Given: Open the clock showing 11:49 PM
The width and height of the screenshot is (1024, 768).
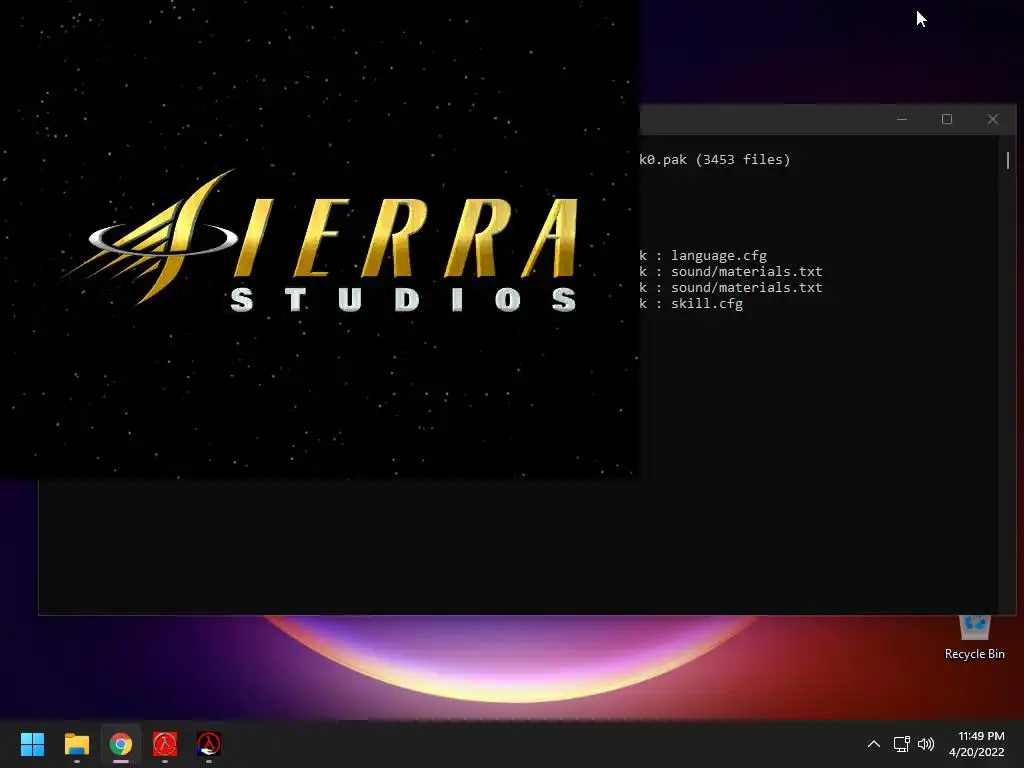Looking at the screenshot, I should tap(976, 744).
